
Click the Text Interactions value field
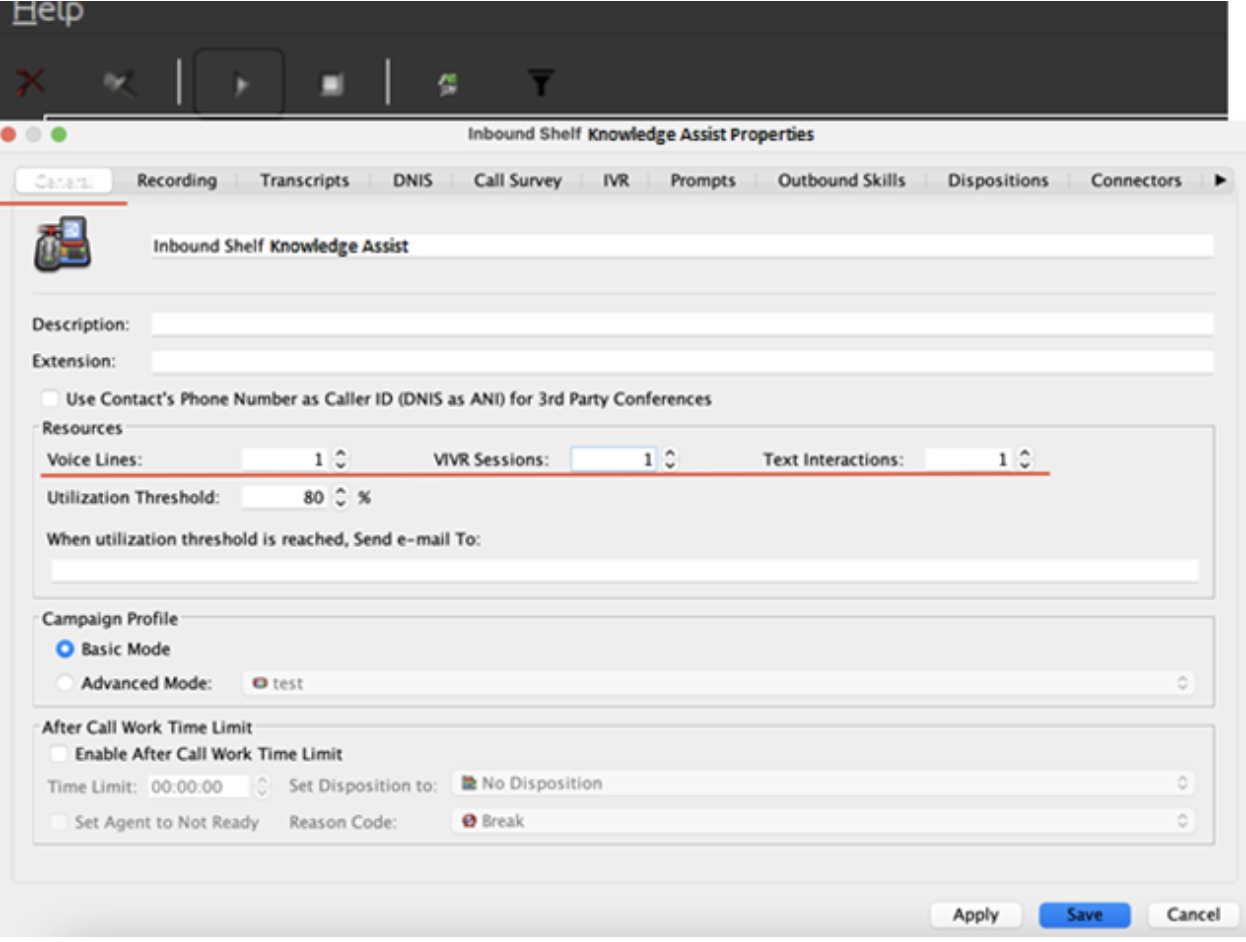(969, 459)
